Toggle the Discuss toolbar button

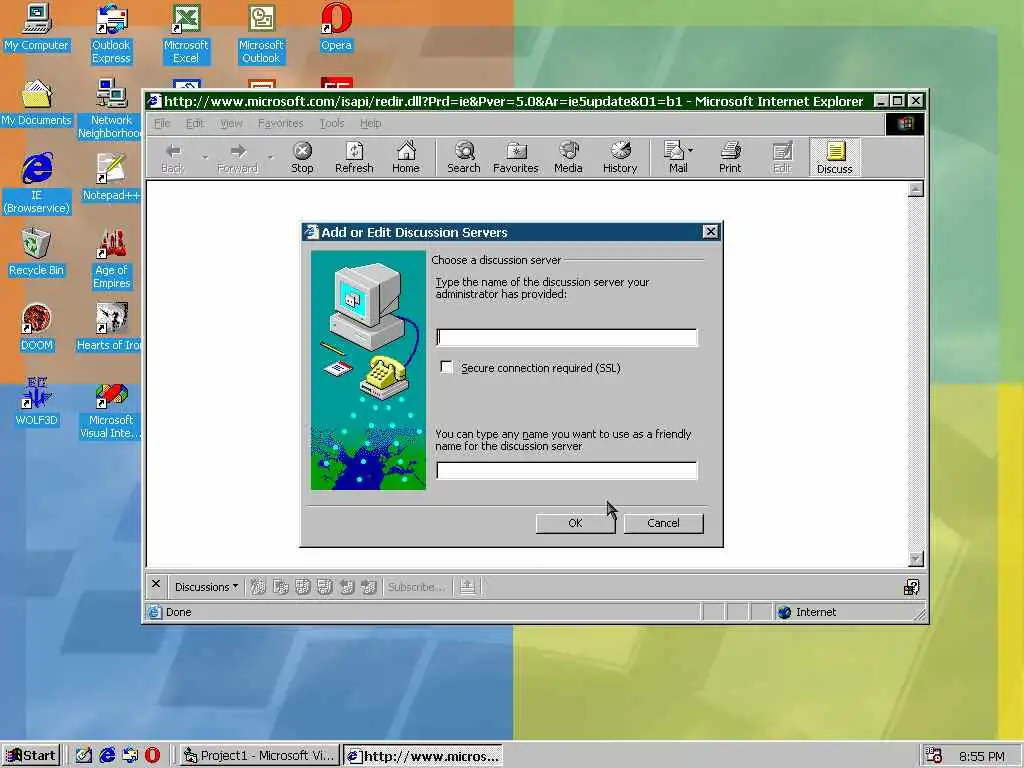(835, 157)
